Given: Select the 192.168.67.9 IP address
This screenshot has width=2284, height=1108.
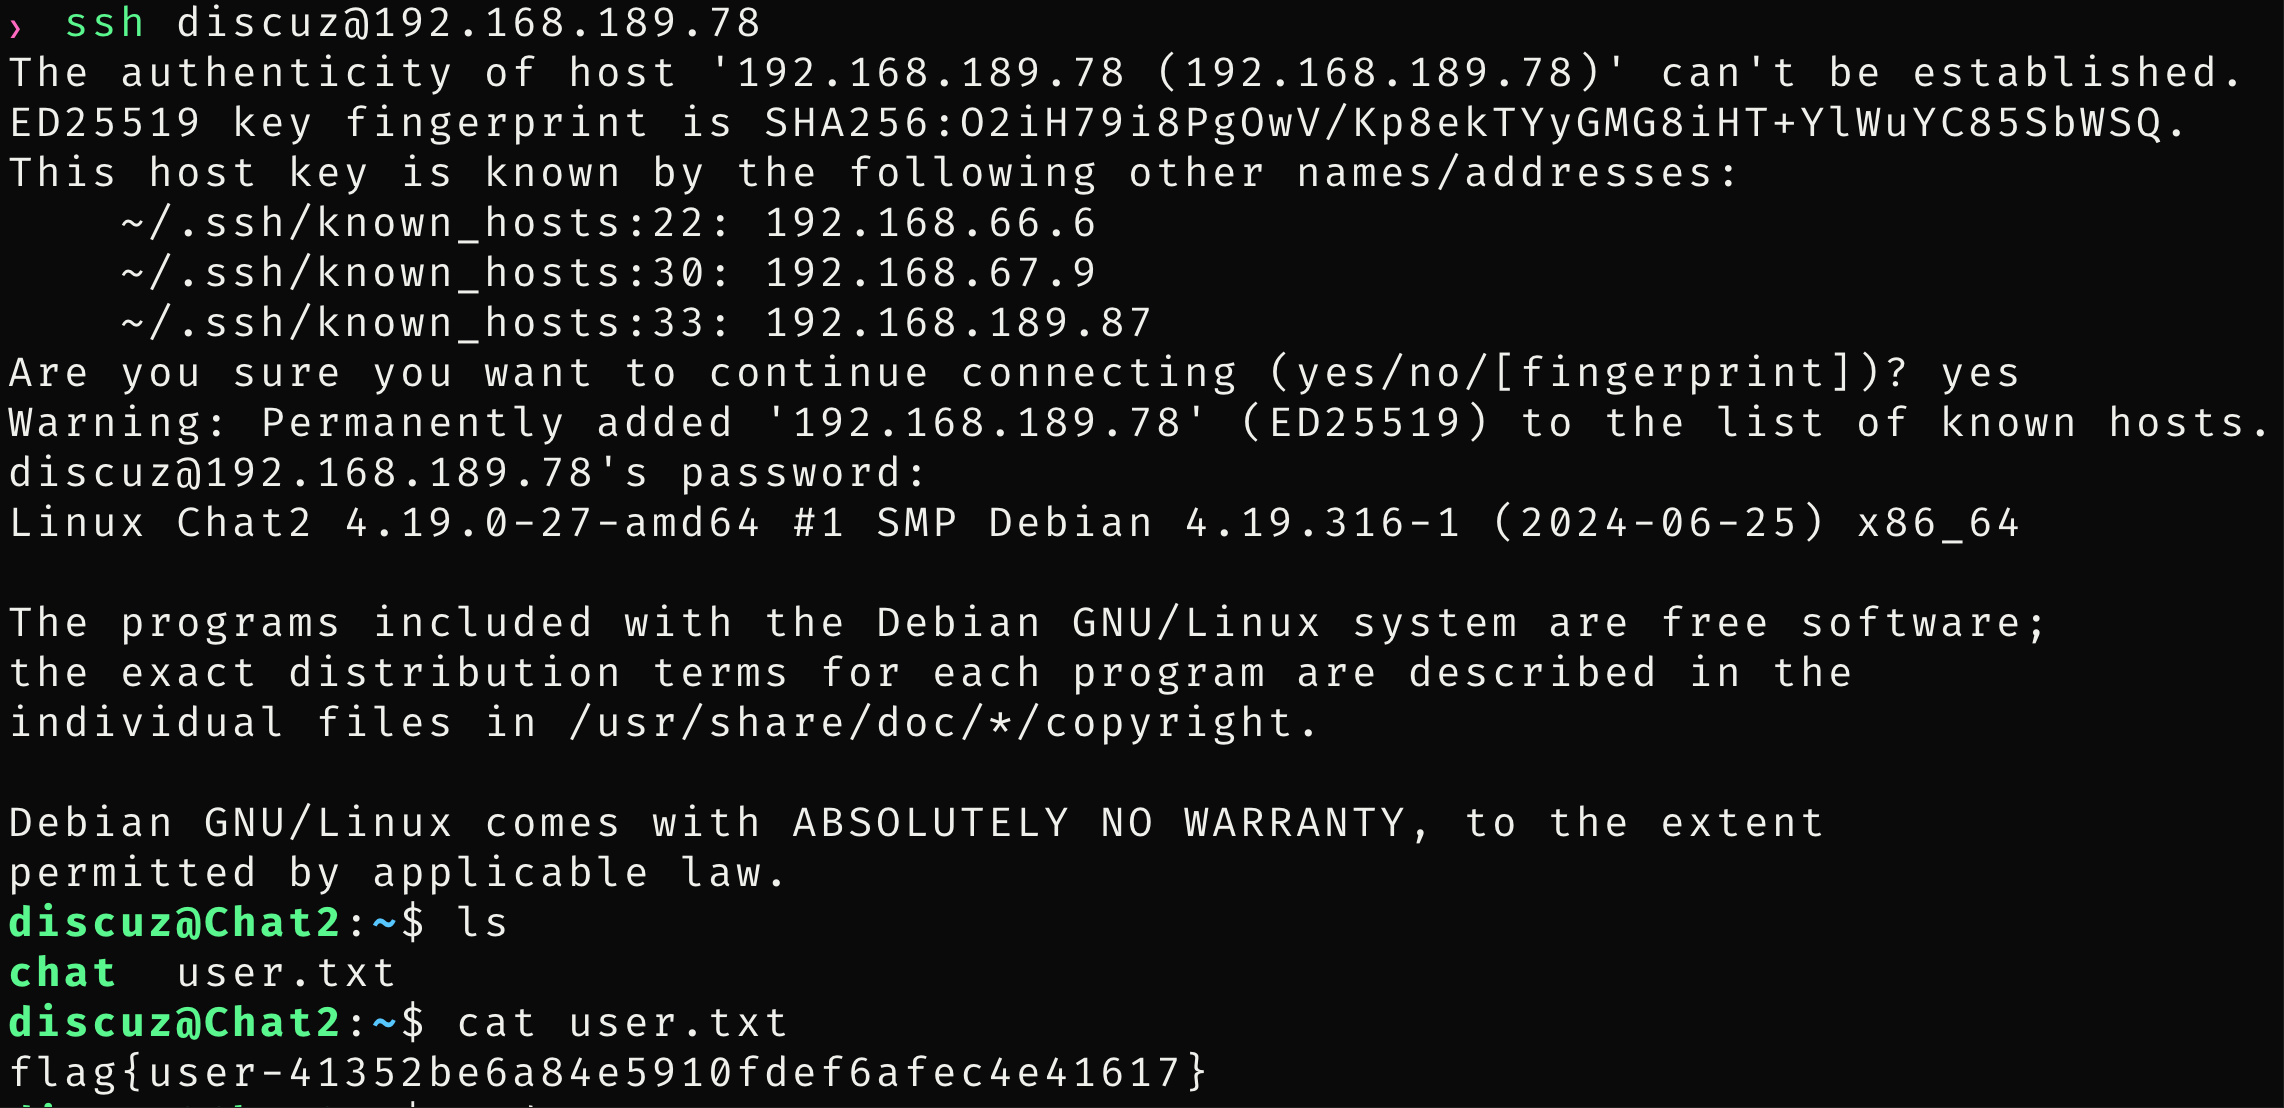Looking at the screenshot, I should coord(930,273).
